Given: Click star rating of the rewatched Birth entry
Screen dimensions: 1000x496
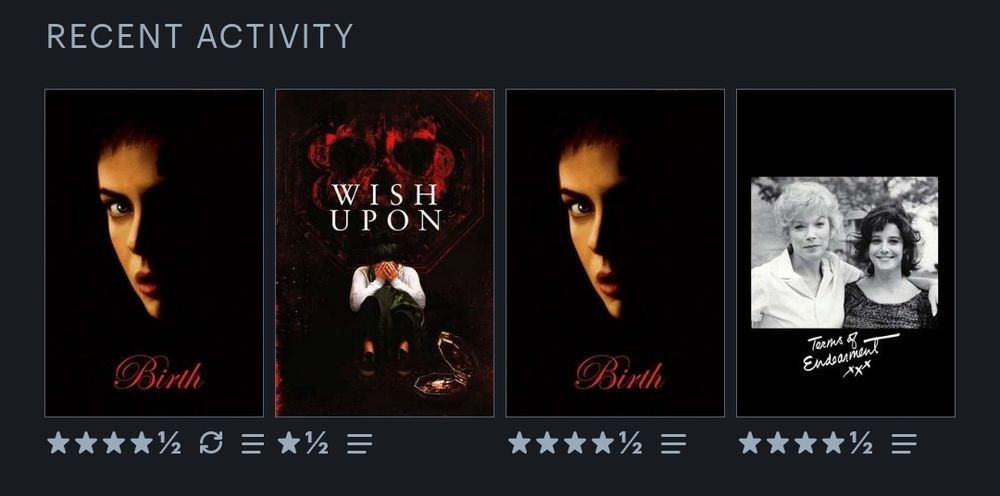Looking at the screenshot, I should (x=114, y=442).
